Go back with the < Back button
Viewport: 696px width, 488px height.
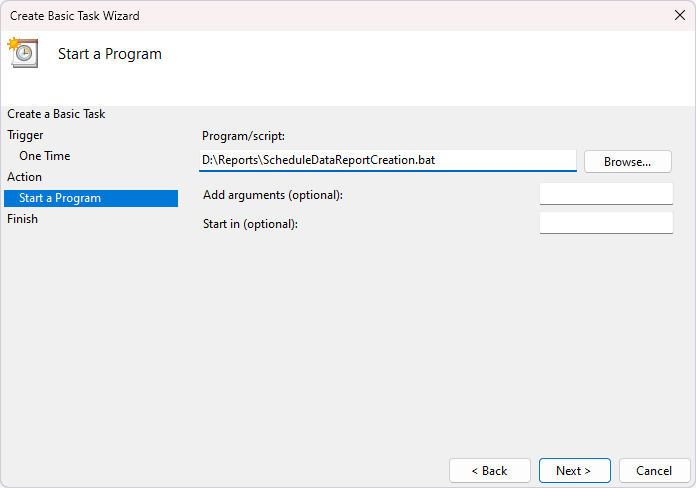[x=490, y=470]
